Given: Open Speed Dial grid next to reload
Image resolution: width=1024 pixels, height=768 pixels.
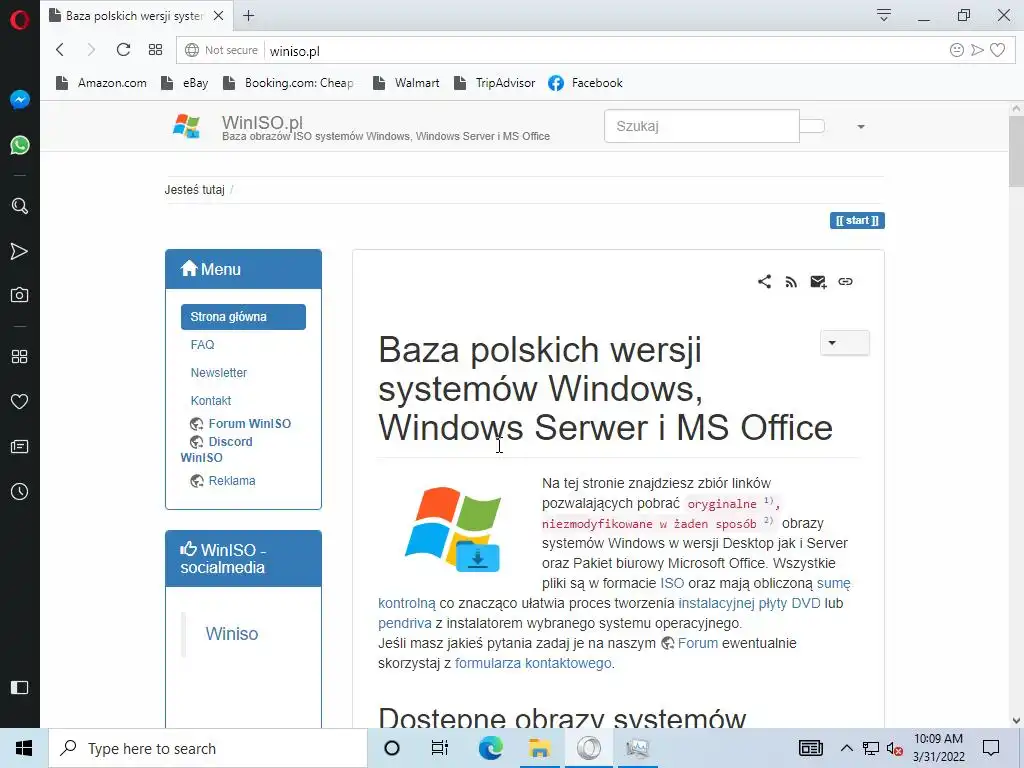Looking at the screenshot, I should 155,50.
